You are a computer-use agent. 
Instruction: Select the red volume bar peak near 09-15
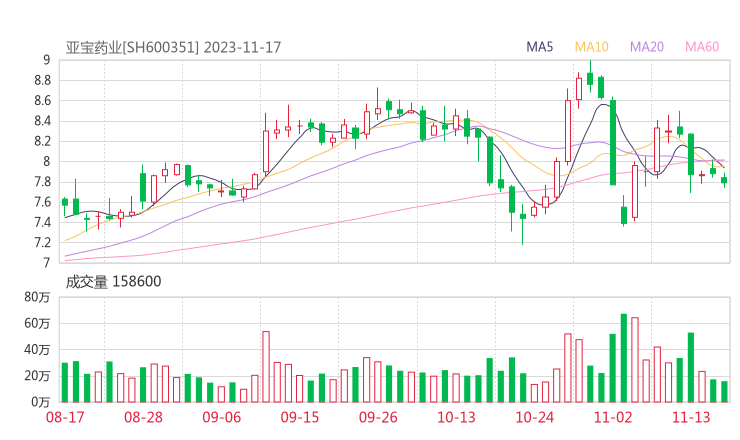(266, 367)
